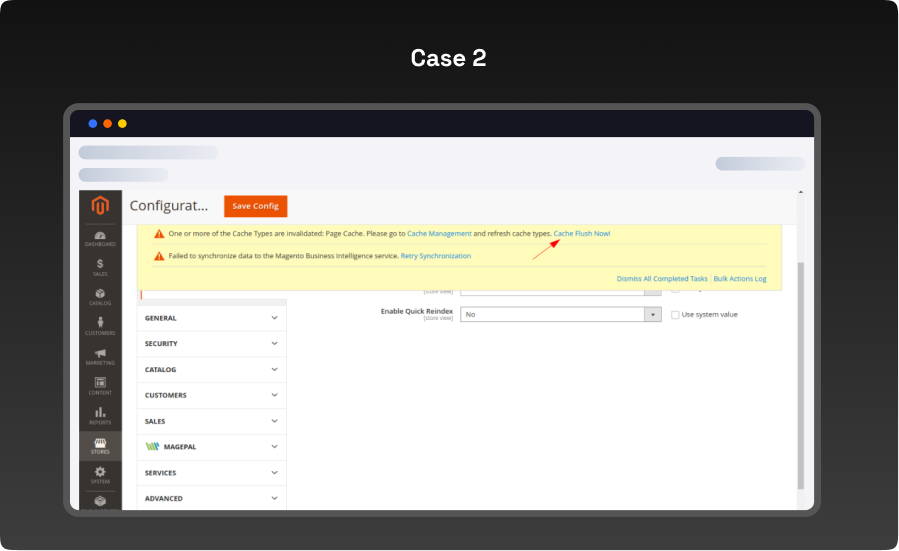Expand the Advanced configuration section

point(211,498)
